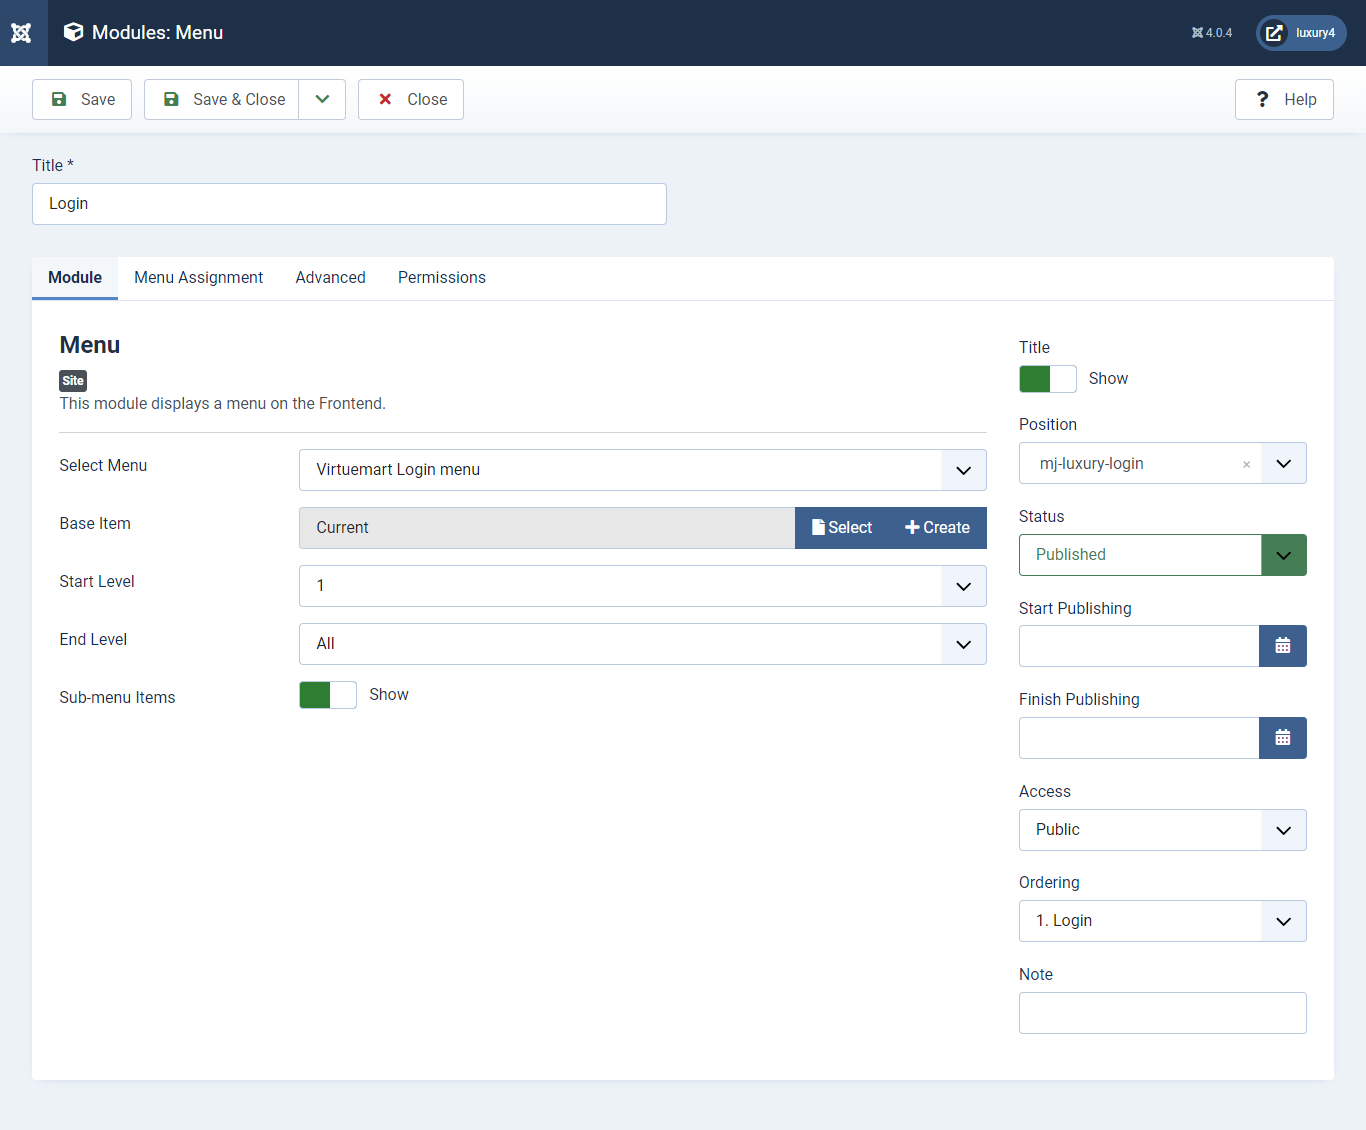
Task: Open the Access dropdown set to Public
Action: [x=1162, y=830]
